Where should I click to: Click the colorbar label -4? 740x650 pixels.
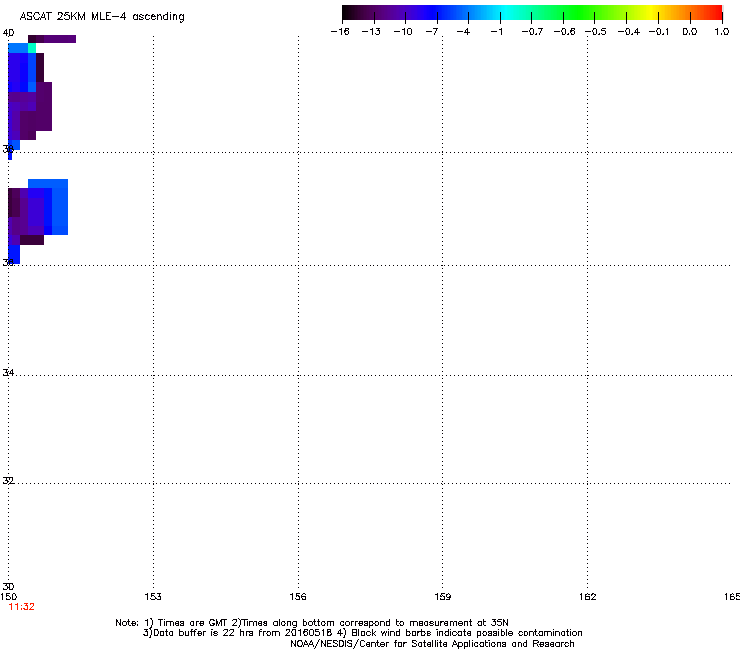coord(463,32)
